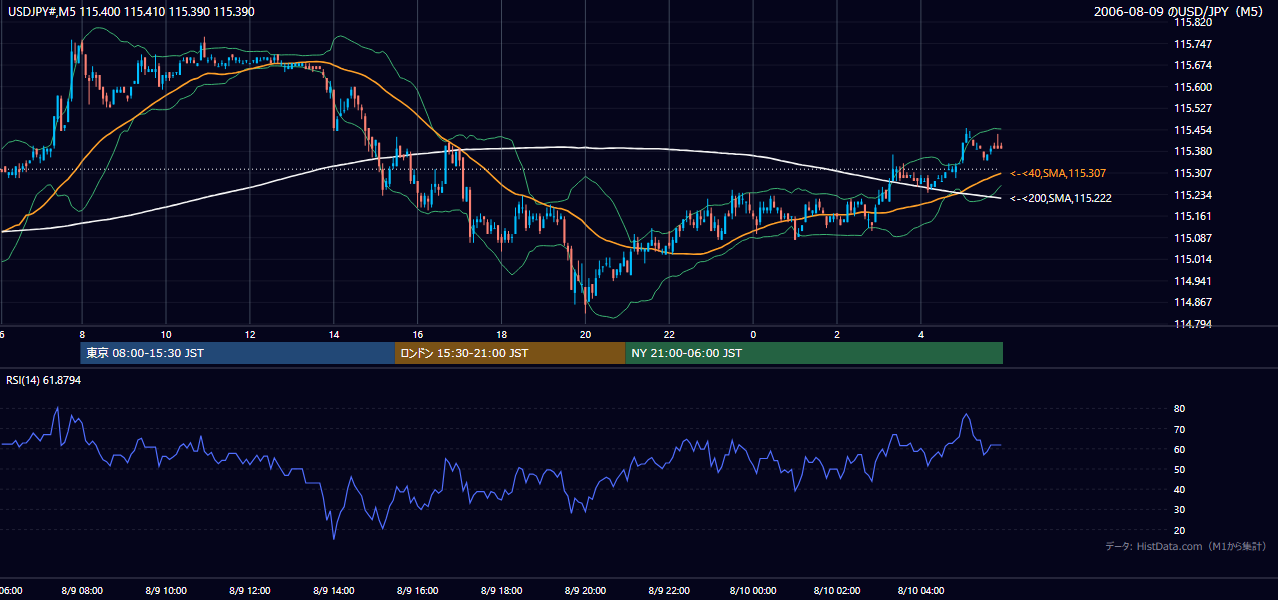The width and height of the screenshot is (1278, 600).
Task: Click price axis value 115.380
Action: click(x=1193, y=151)
